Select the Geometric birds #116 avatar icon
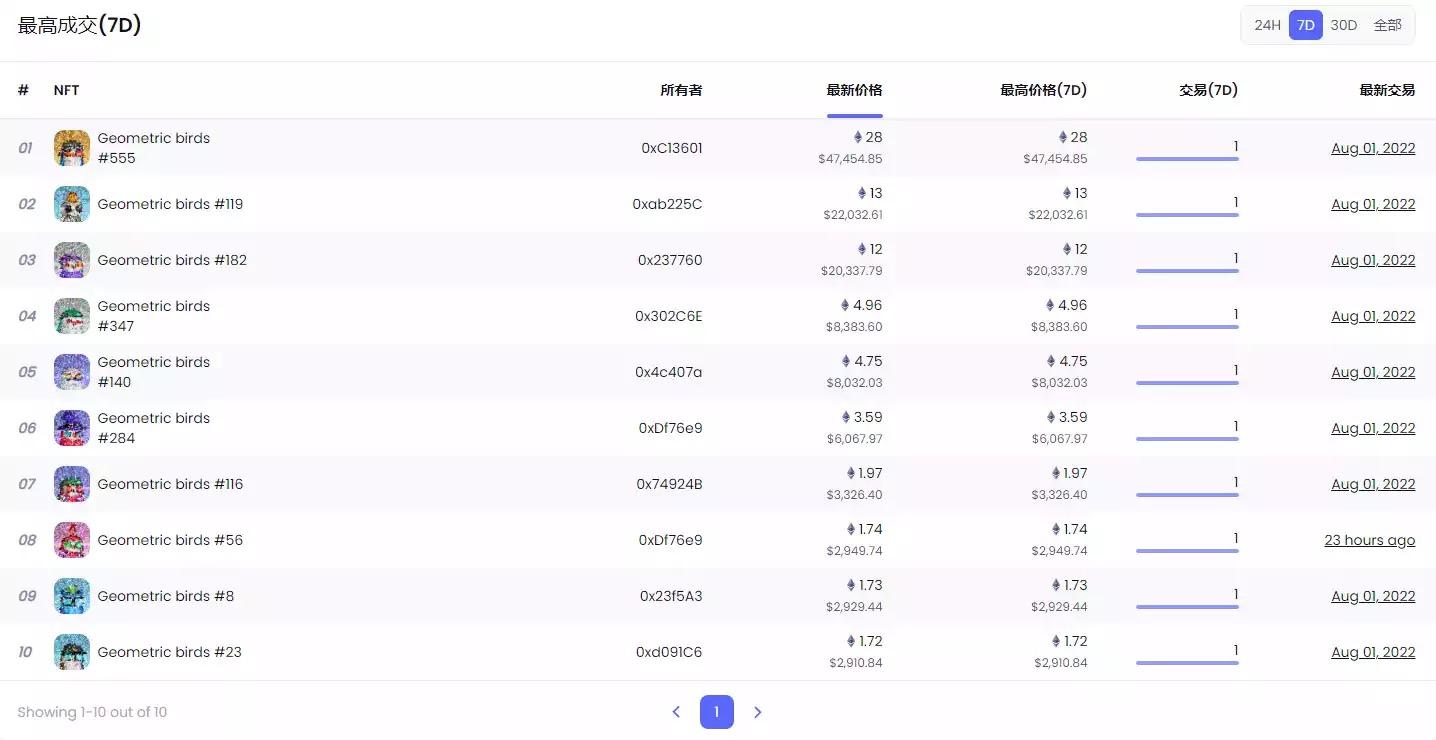This screenshot has width=1436, height=740. pyautogui.click(x=72, y=484)
